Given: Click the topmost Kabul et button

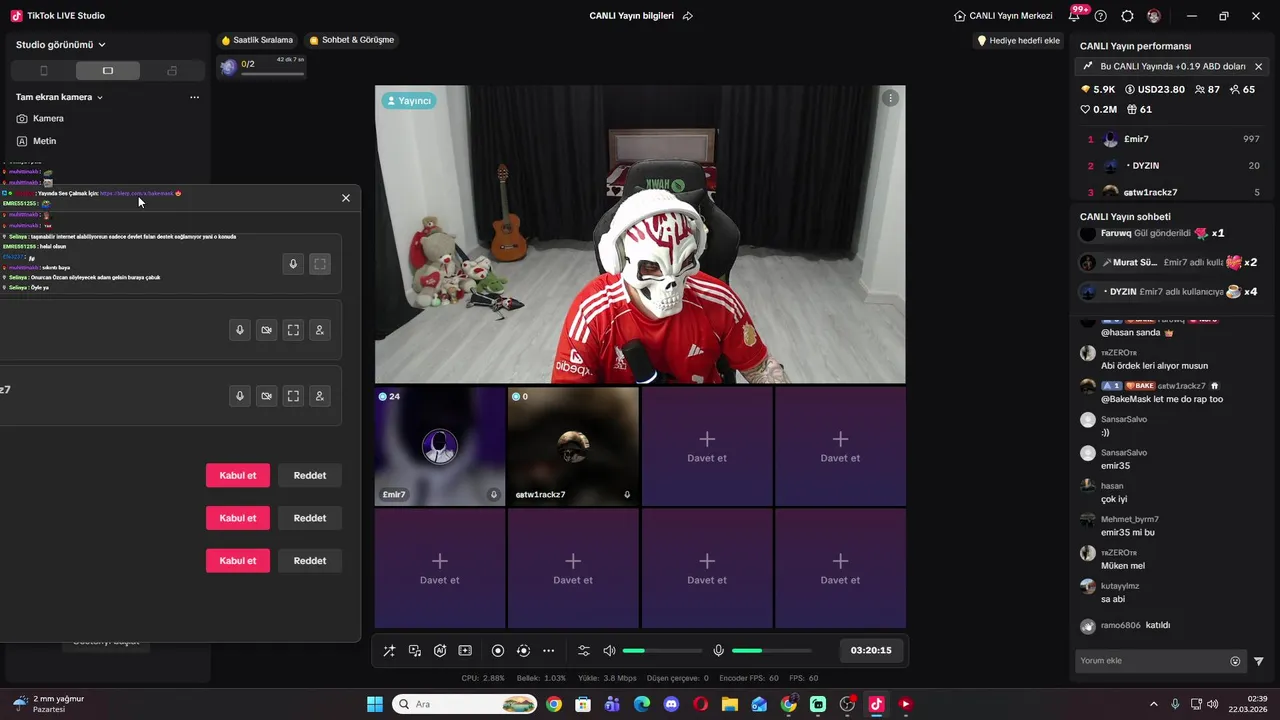Looking at the screenshot, I should click(238, 475).
